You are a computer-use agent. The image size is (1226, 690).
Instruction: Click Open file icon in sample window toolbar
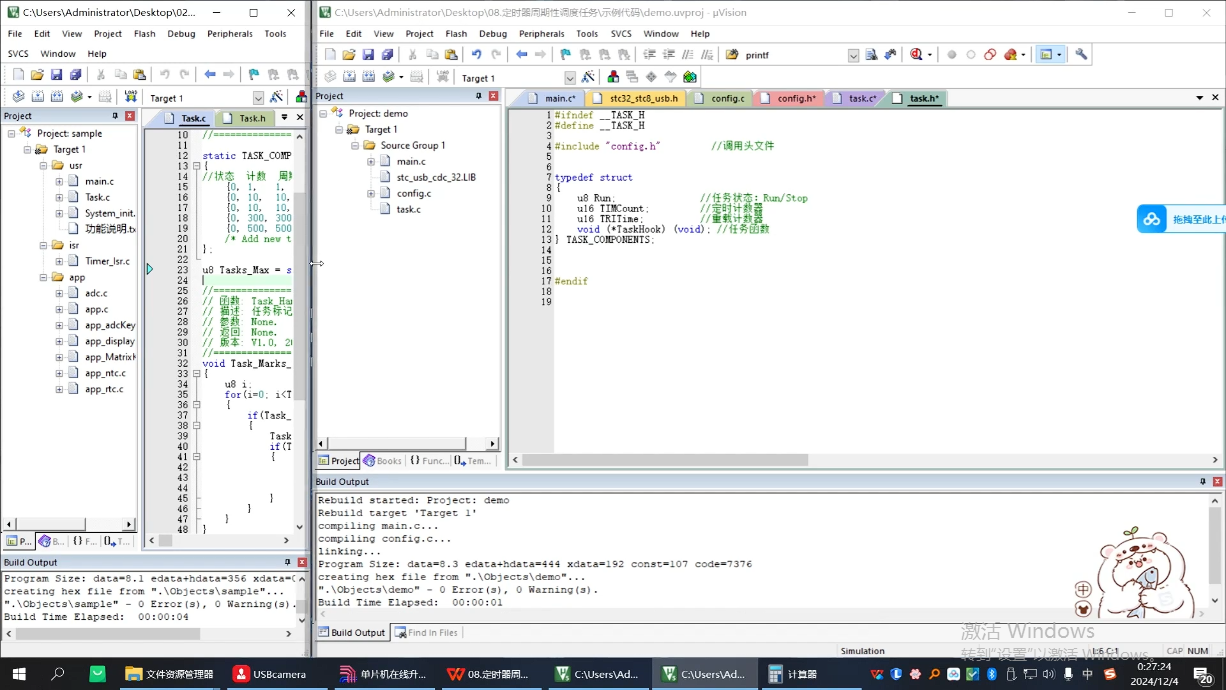37,75
